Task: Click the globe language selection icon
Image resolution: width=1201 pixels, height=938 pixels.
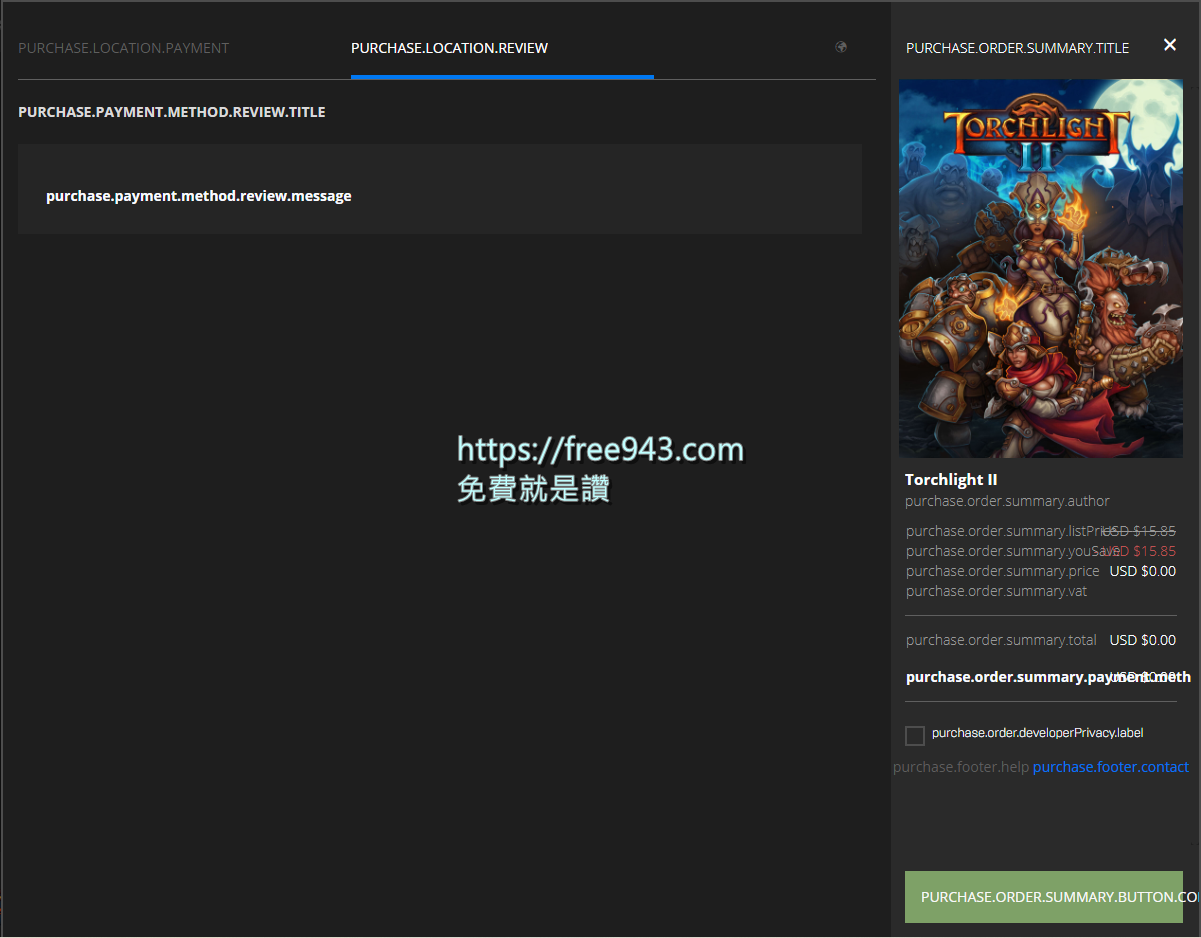Action: (840, 47)
